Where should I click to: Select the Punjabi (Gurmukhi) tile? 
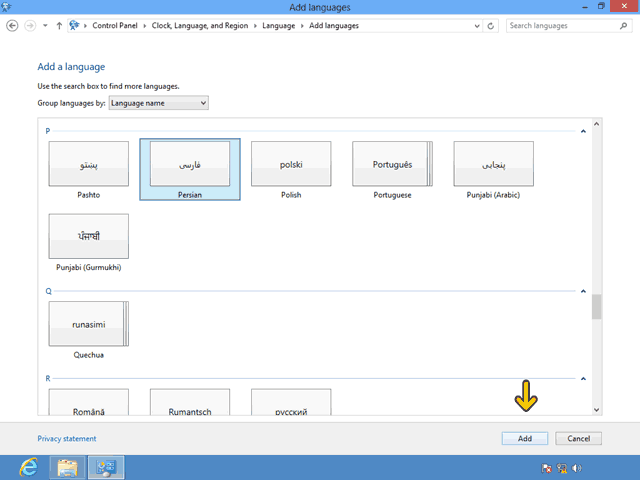[x=89, y=242]
